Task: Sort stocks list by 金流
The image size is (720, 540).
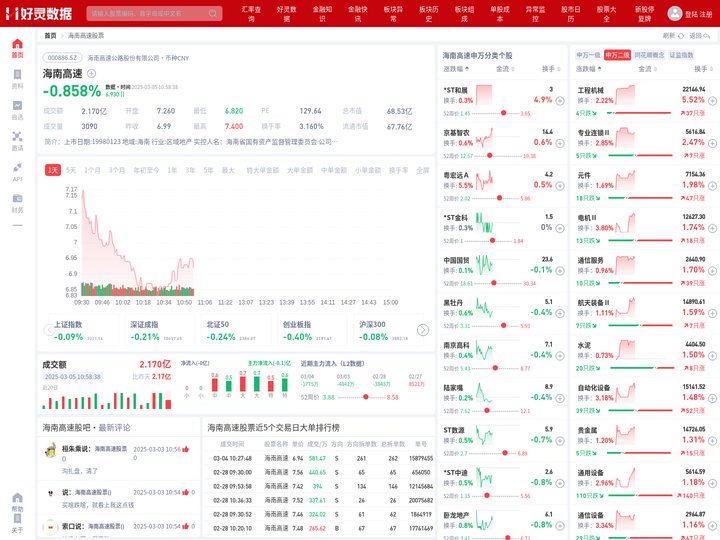Action: (x=505, y=69)
